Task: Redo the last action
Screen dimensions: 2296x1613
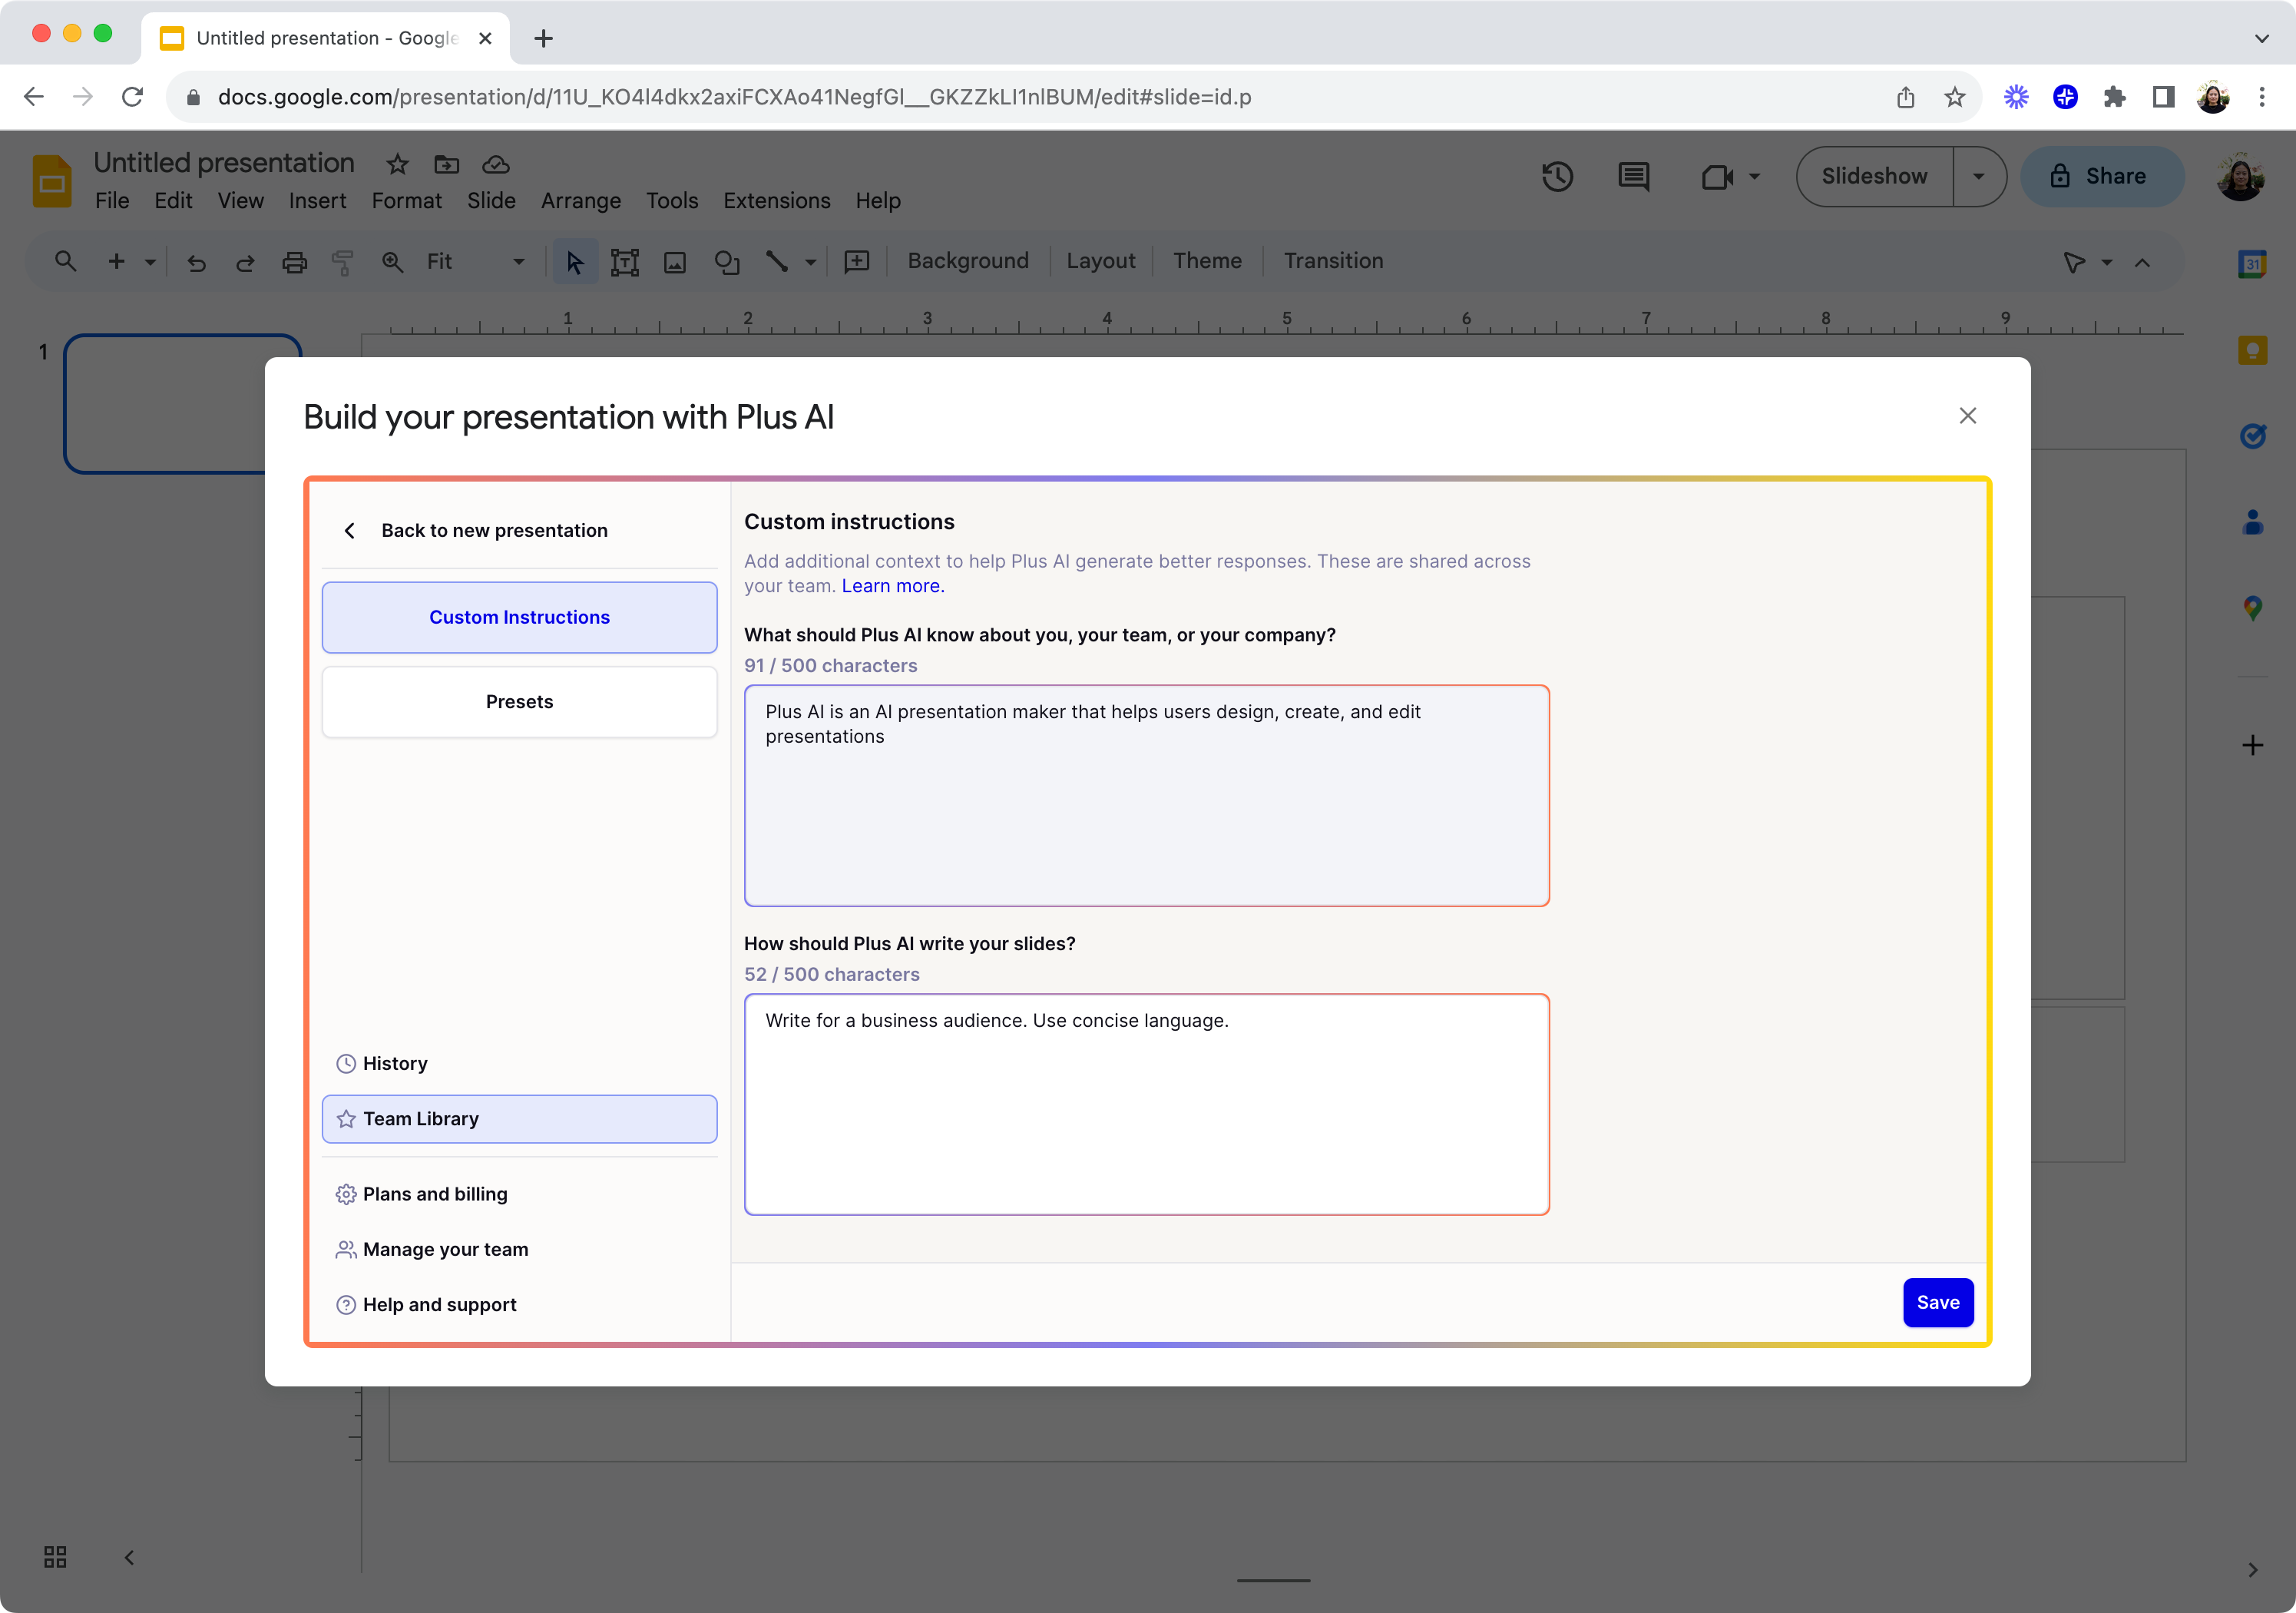Action: click(245, 262)
